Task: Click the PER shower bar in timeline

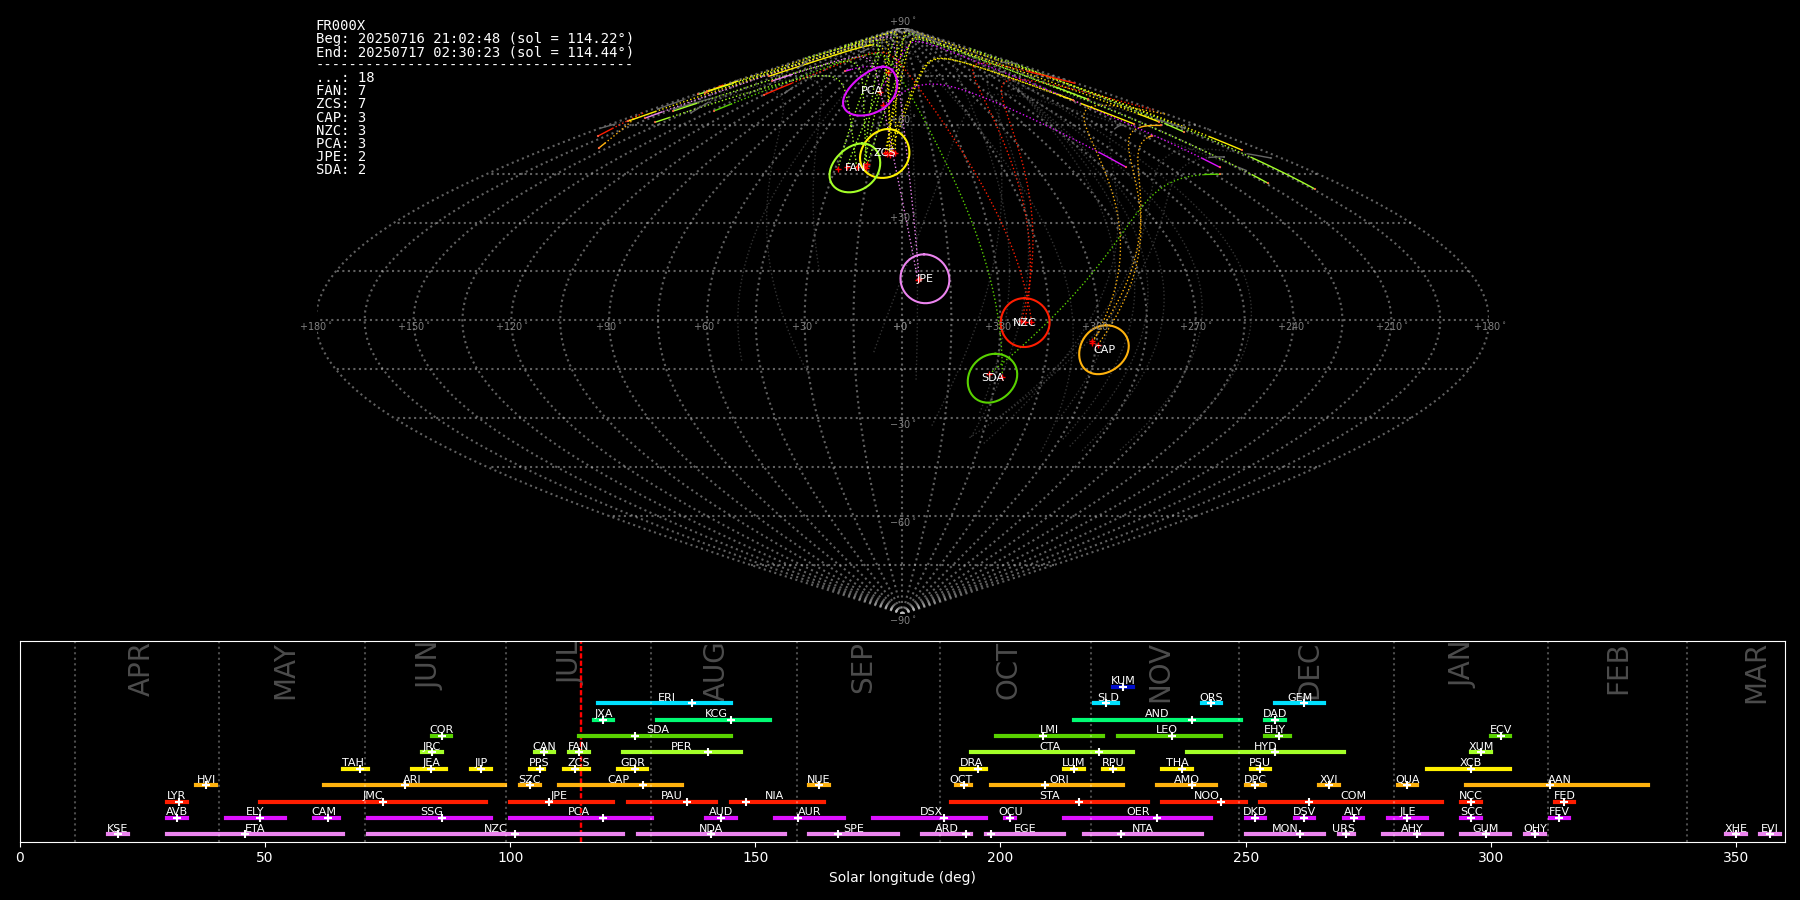Action: click(x=682, y=752)
